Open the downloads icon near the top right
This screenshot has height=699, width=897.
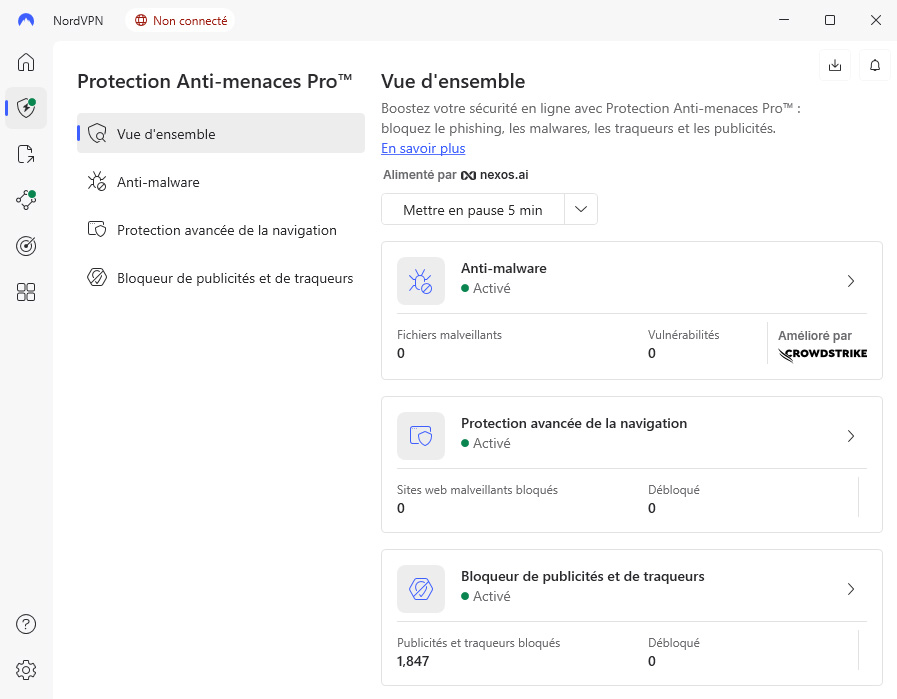835,64
